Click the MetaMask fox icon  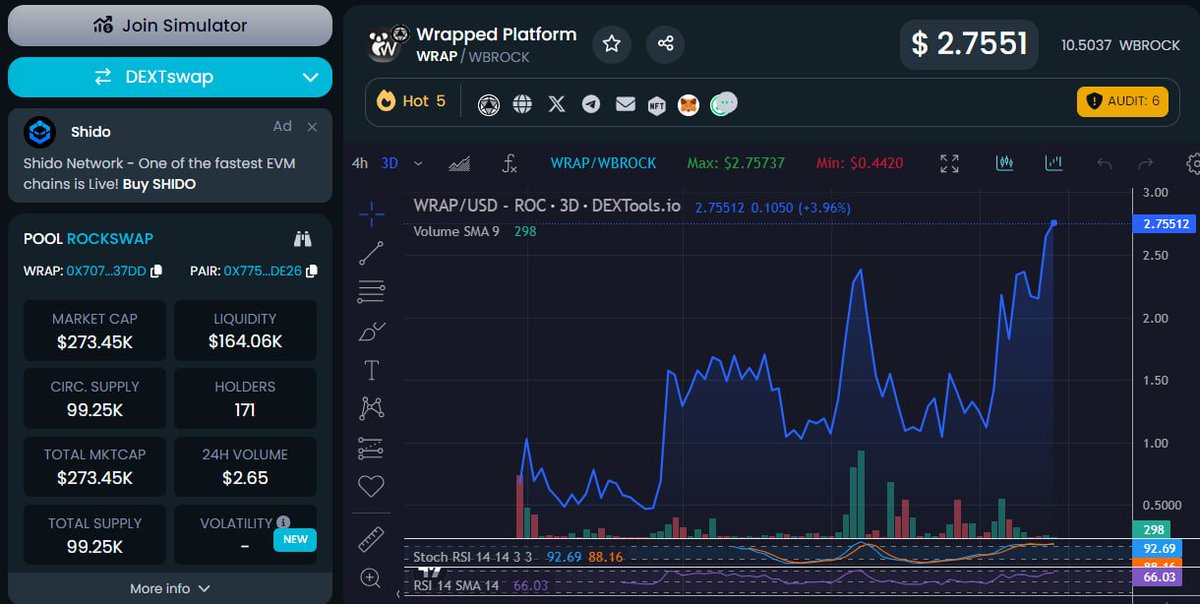click(688, 104)
